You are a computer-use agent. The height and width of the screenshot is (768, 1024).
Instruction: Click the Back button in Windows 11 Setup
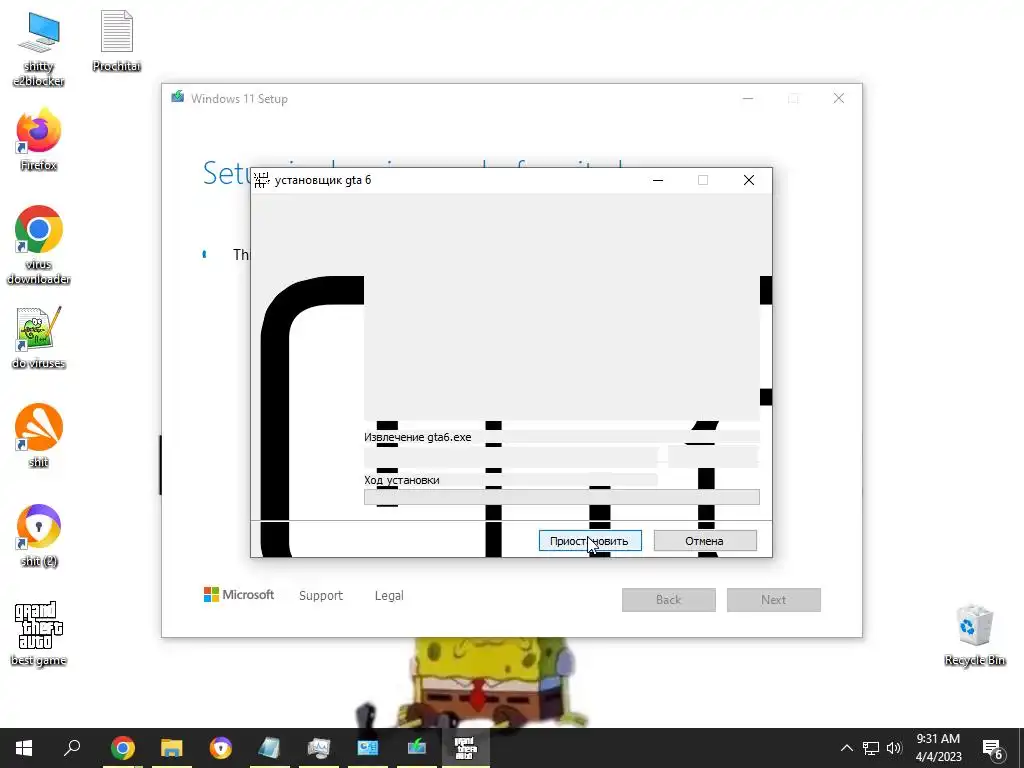tap(669, 600)
